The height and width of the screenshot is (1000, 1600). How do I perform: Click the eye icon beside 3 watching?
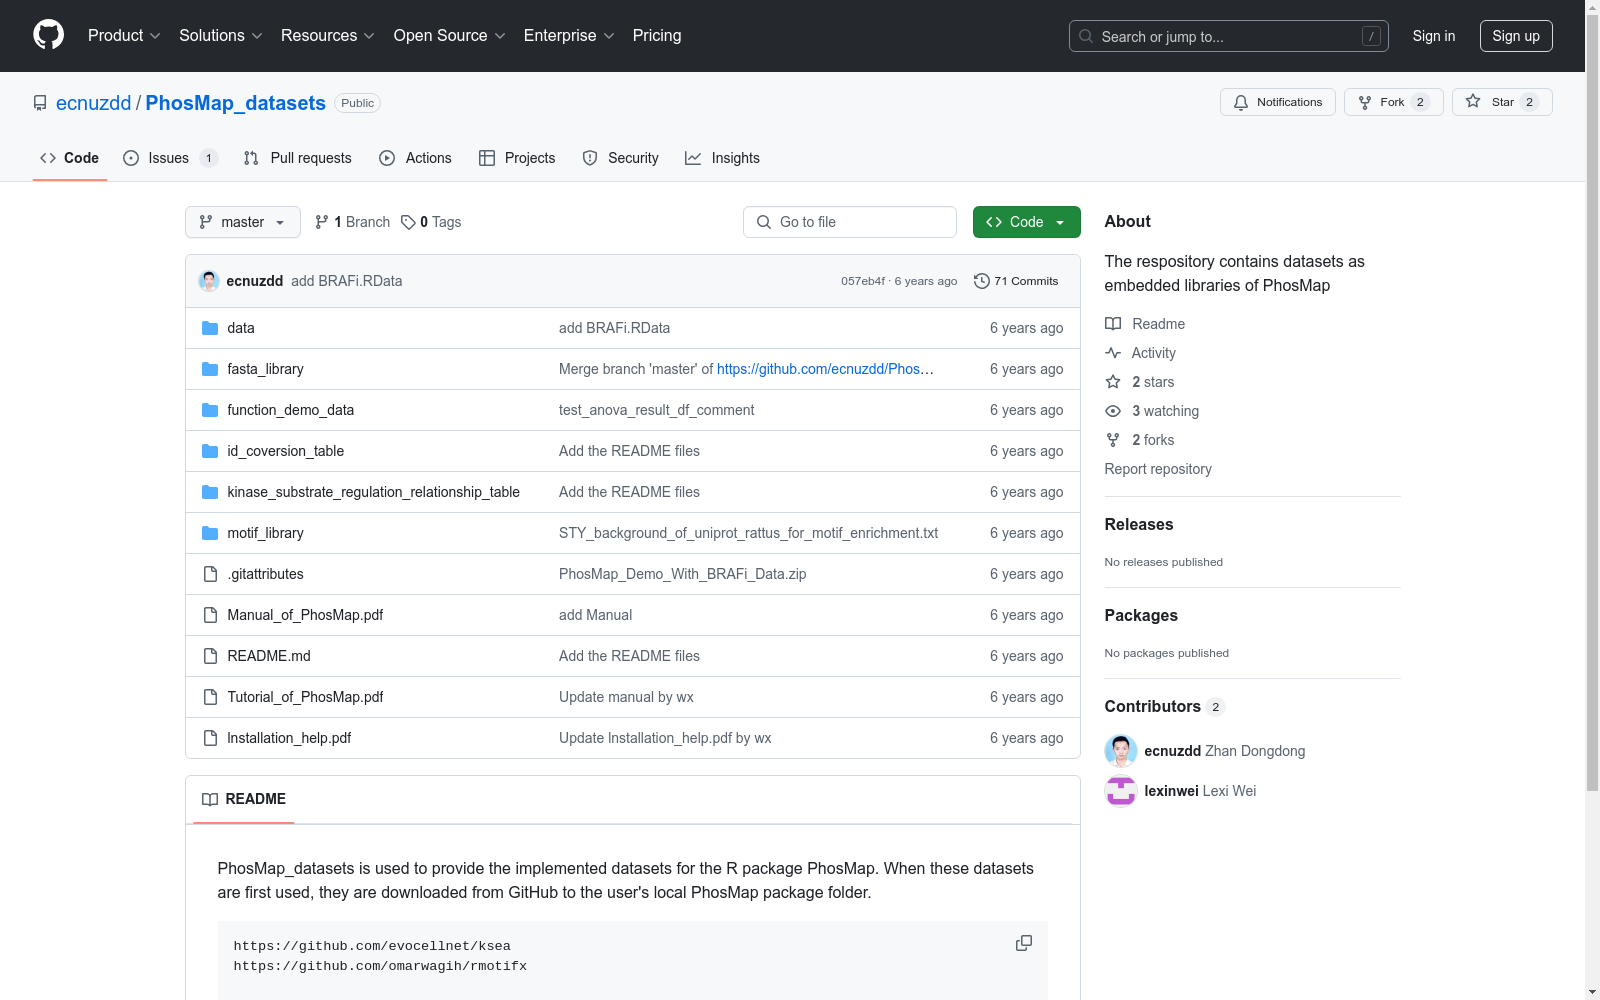pos(1113,411)
